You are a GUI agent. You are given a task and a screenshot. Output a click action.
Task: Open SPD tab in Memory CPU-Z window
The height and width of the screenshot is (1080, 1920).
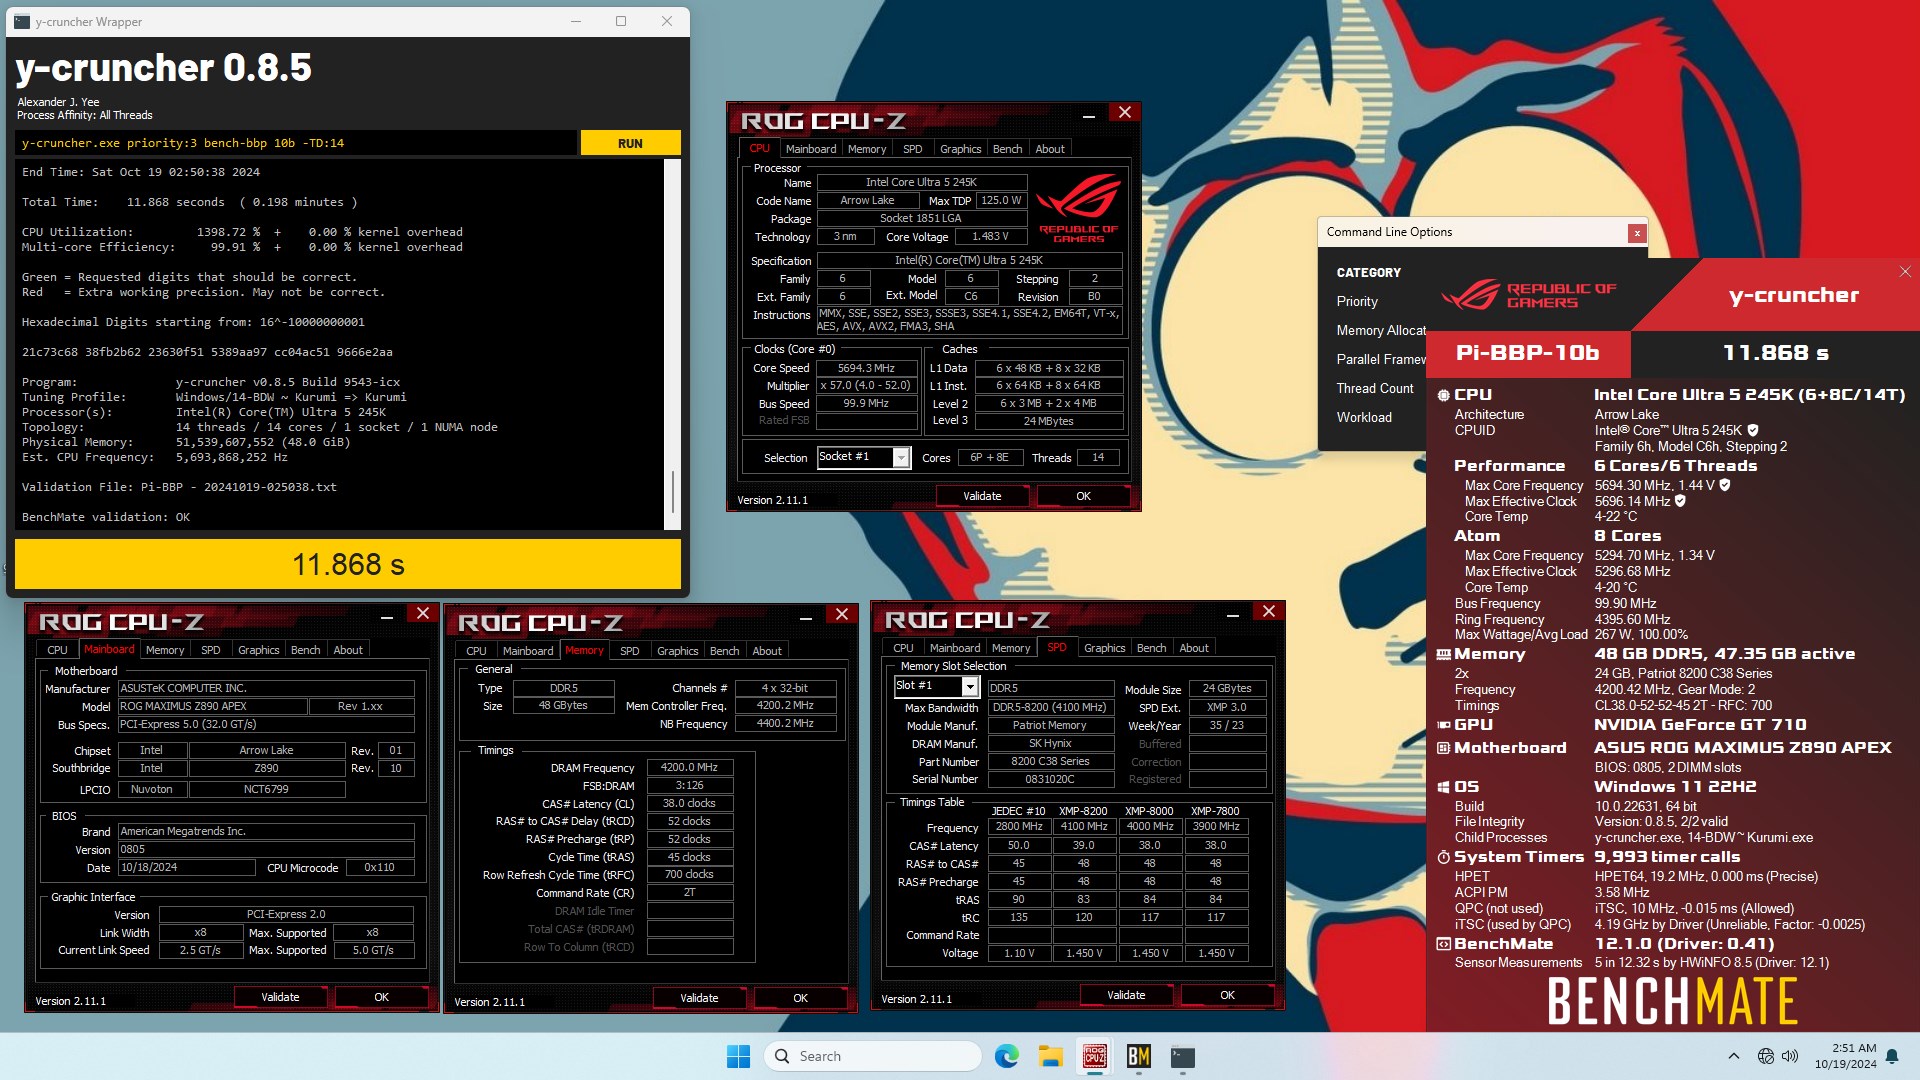(x=630, y=651)
